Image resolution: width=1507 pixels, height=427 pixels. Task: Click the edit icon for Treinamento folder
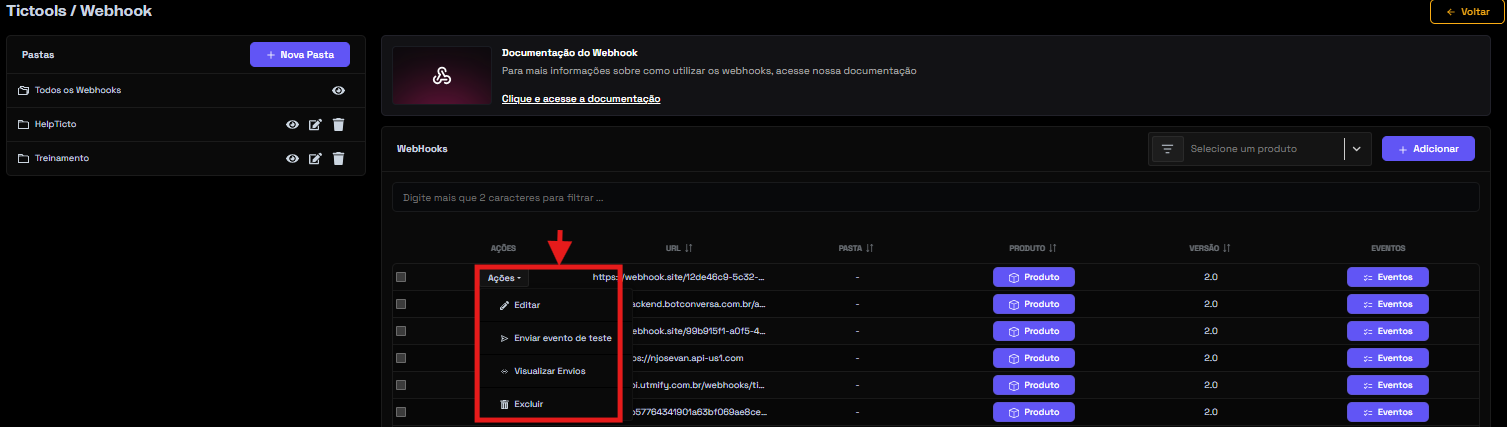[315, 158]
